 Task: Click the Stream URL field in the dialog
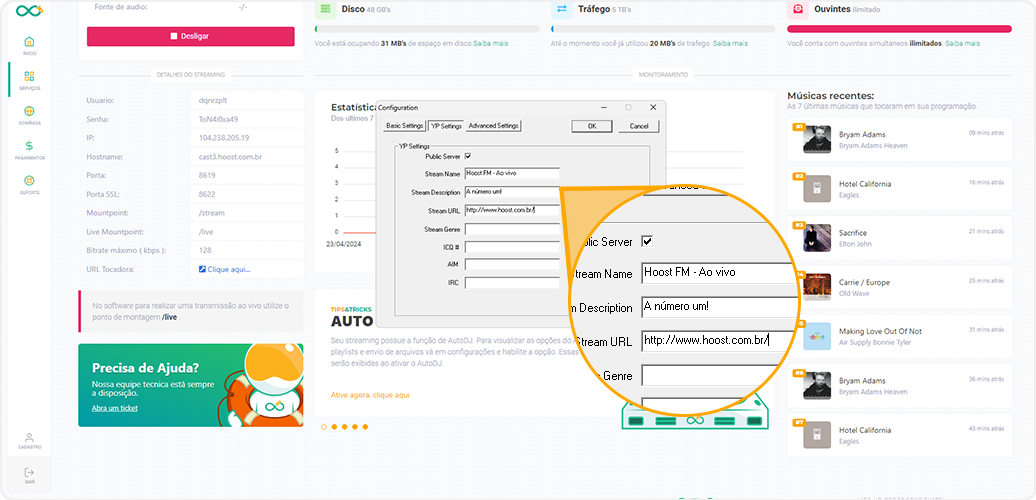click(512, 211)
